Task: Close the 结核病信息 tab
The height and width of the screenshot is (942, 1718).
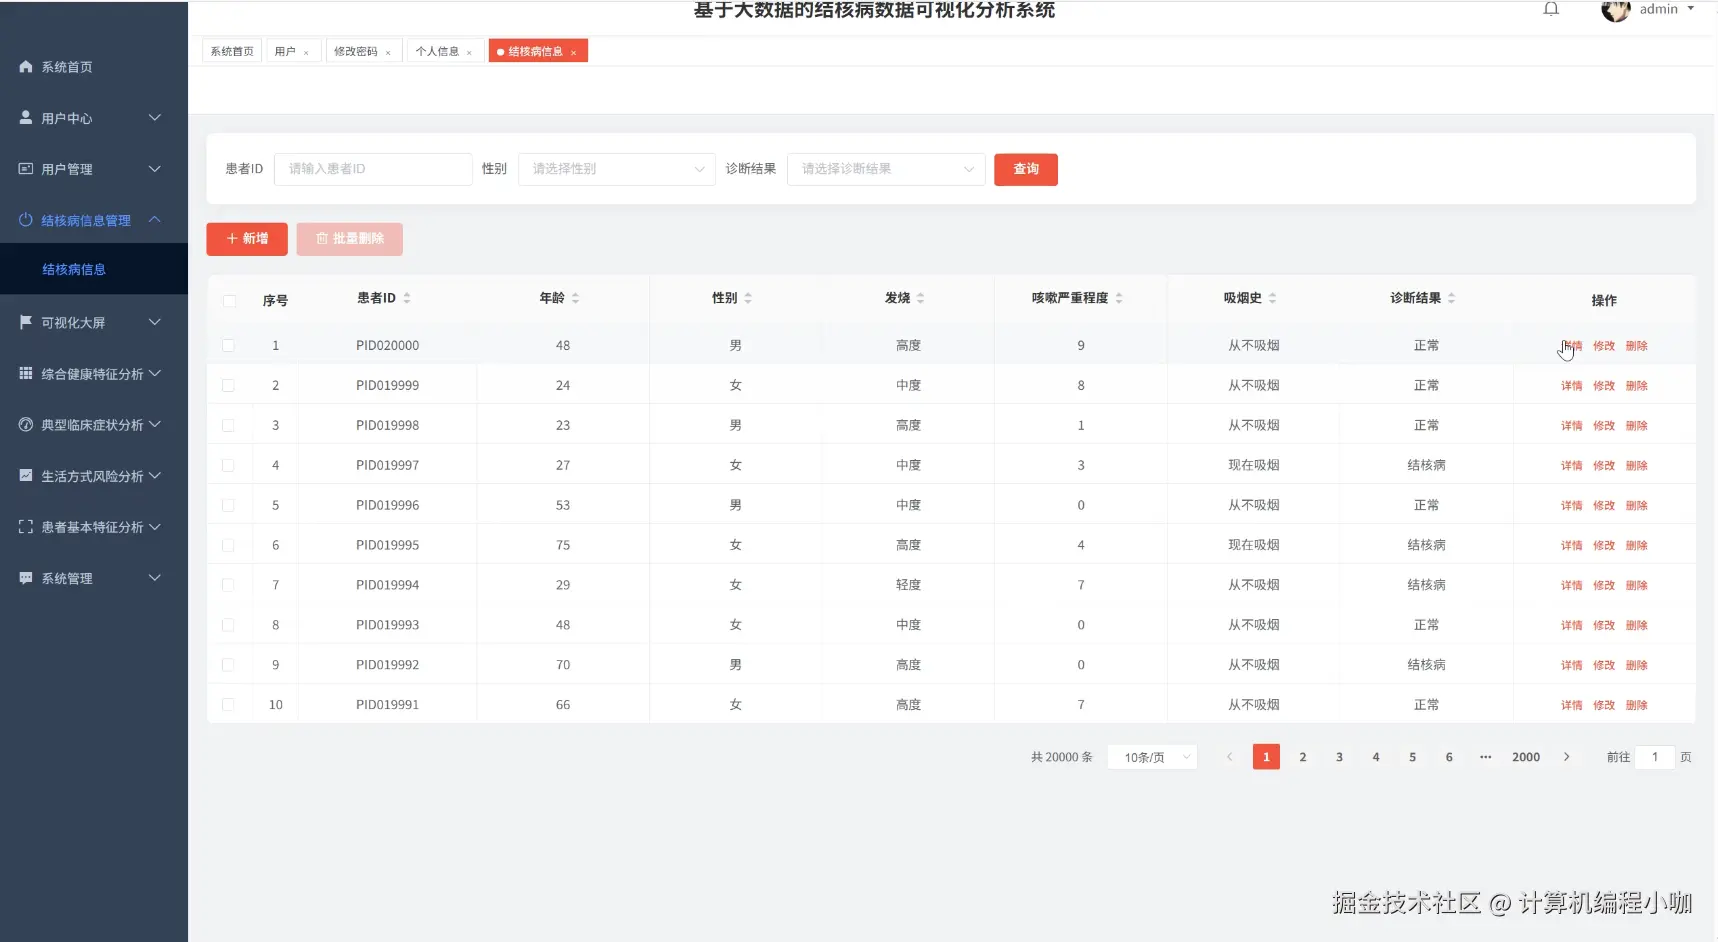Action: (x=573, y=52)
